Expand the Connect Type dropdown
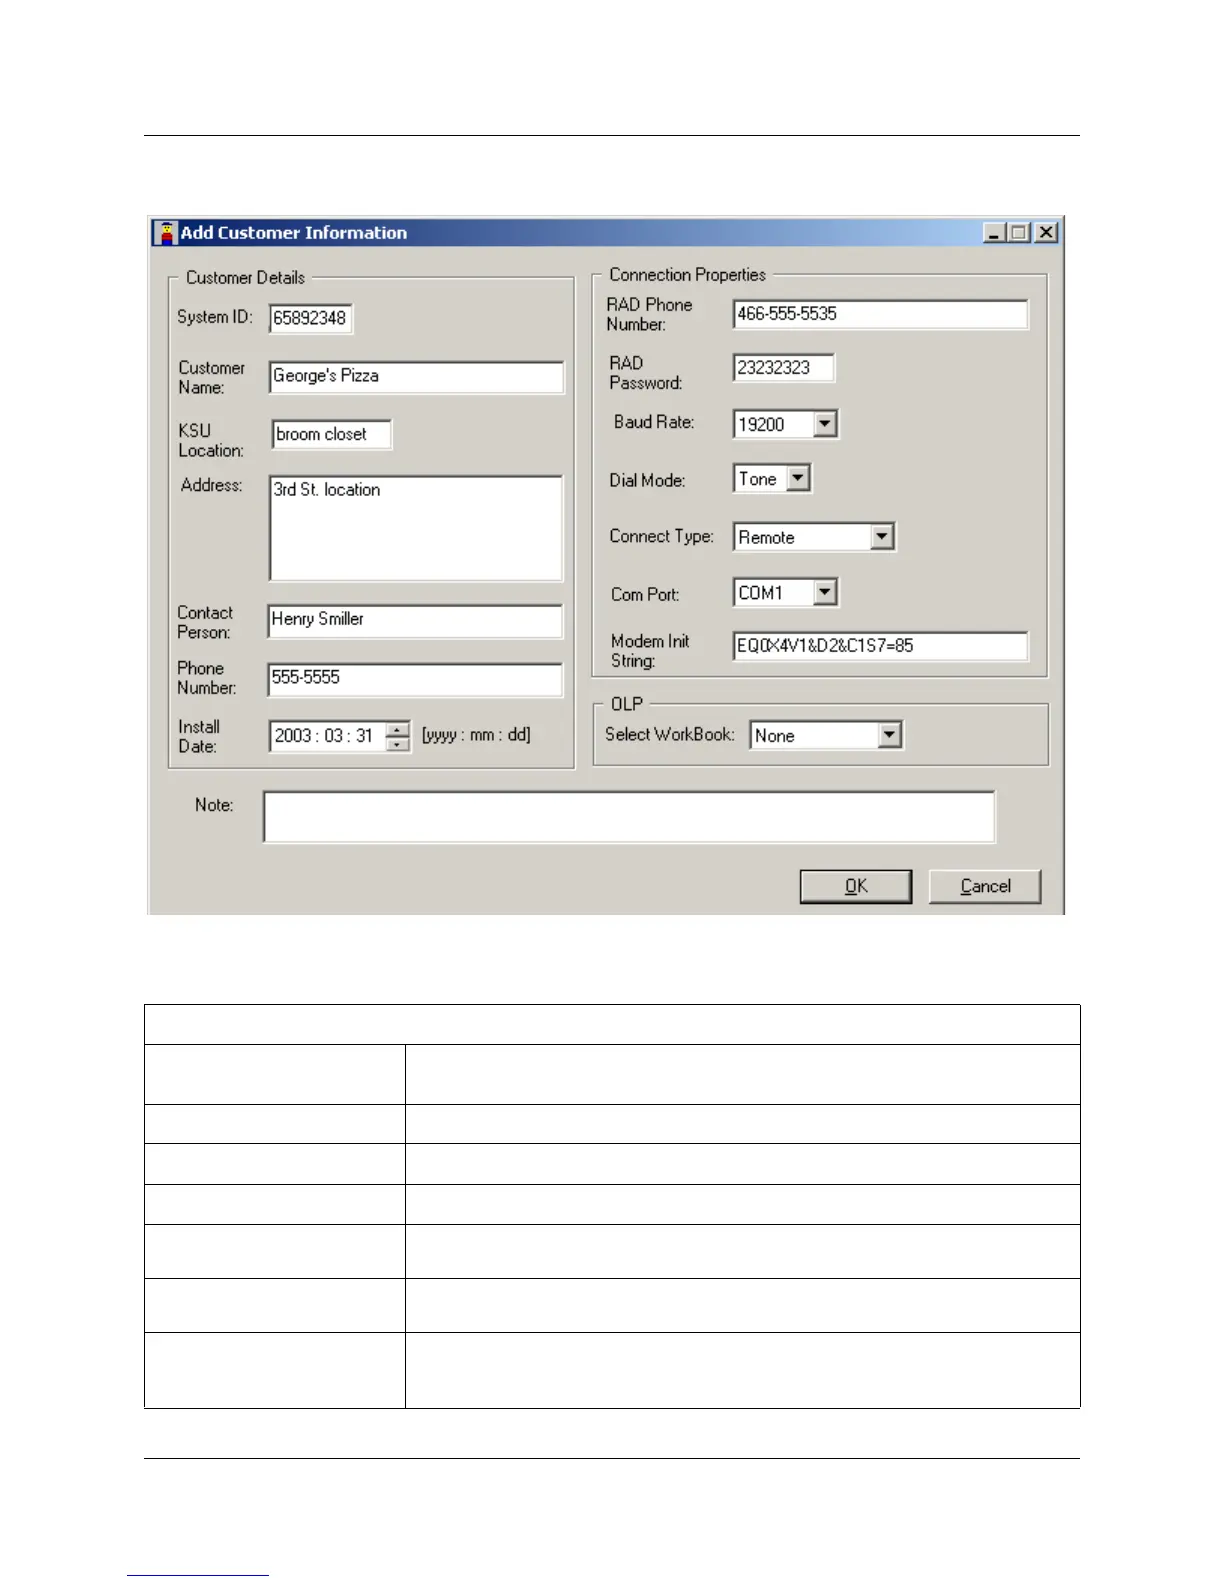1224x1584 pixels. [x=881, y=537]
